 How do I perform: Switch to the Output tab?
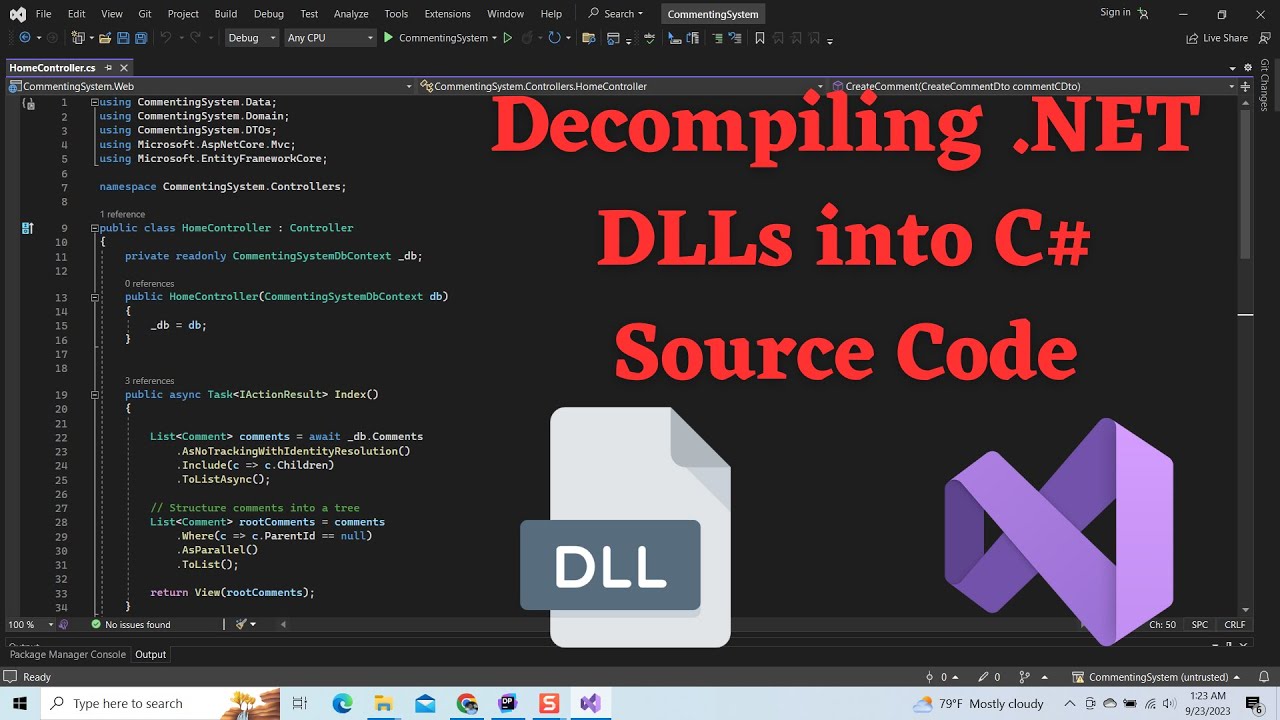[151, 654]
